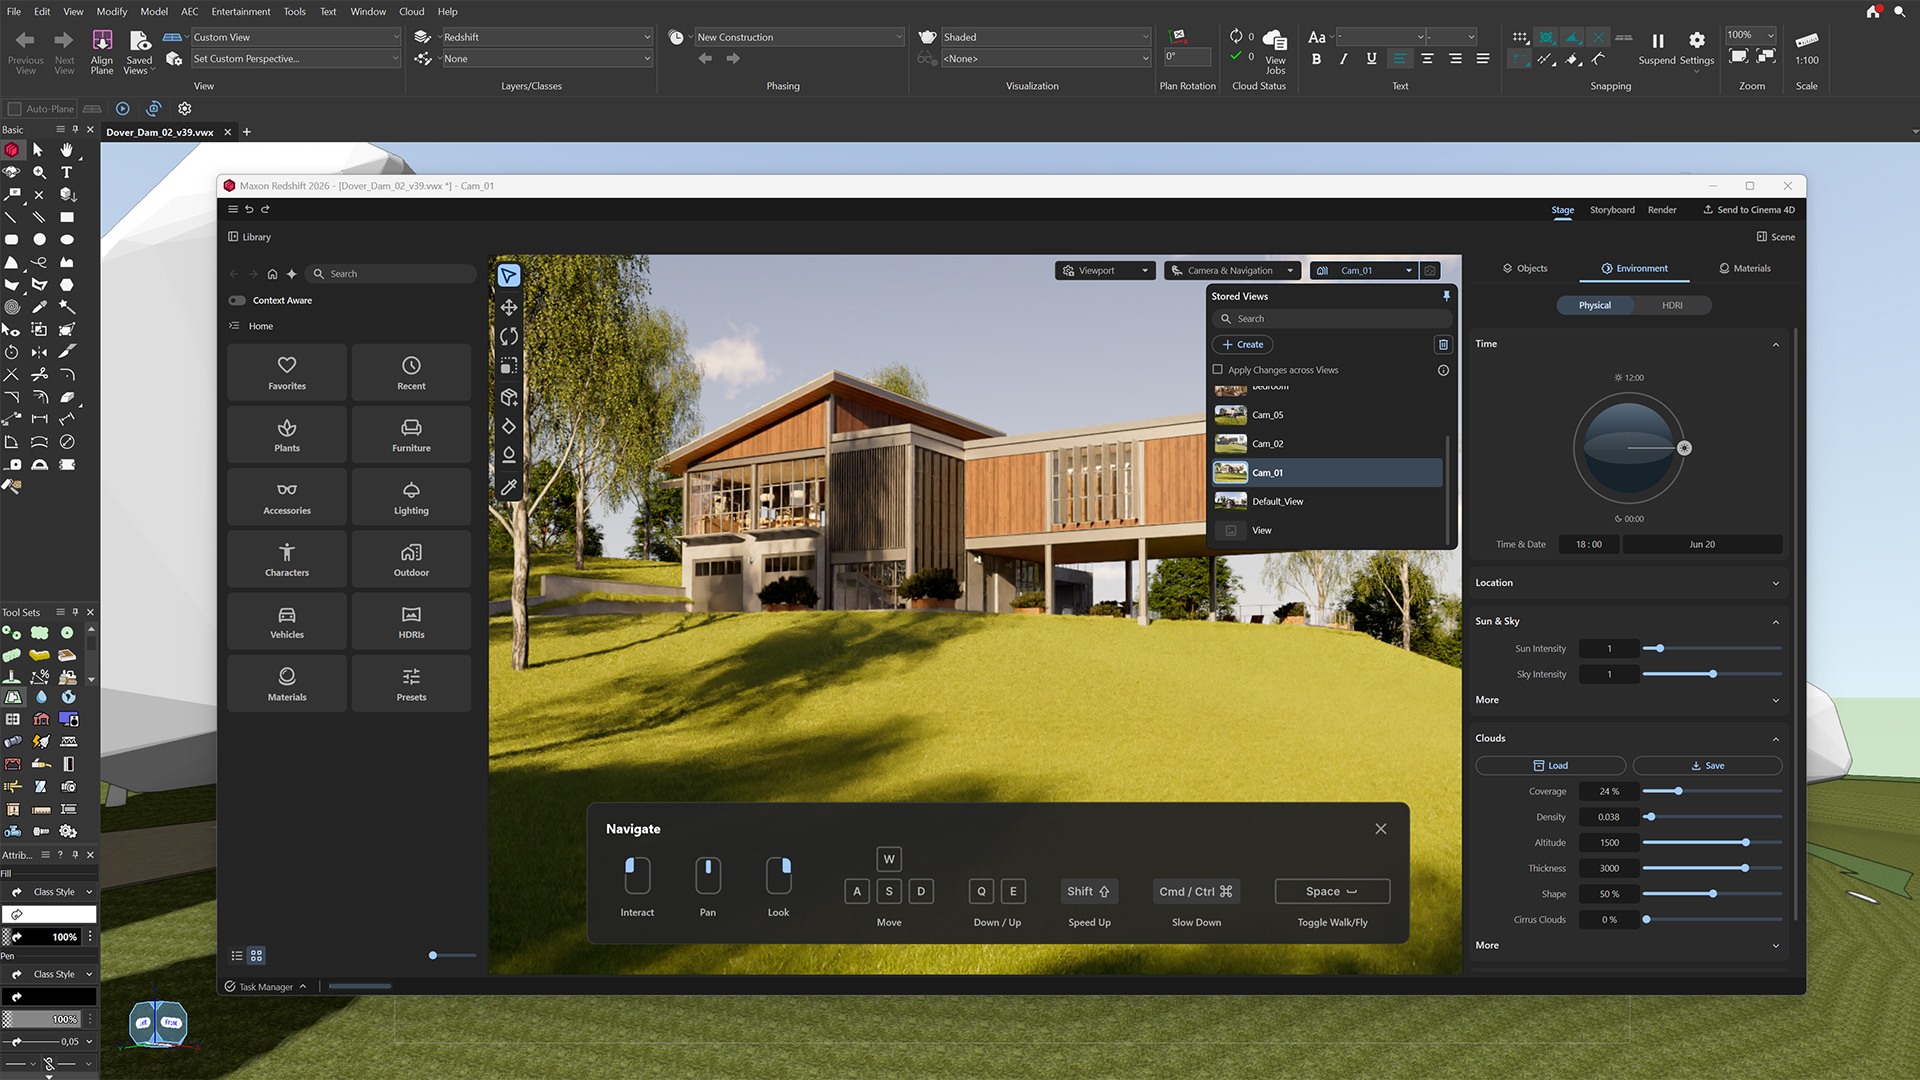Open the AEC menu

pyautogui.click(x=189, y=11)
